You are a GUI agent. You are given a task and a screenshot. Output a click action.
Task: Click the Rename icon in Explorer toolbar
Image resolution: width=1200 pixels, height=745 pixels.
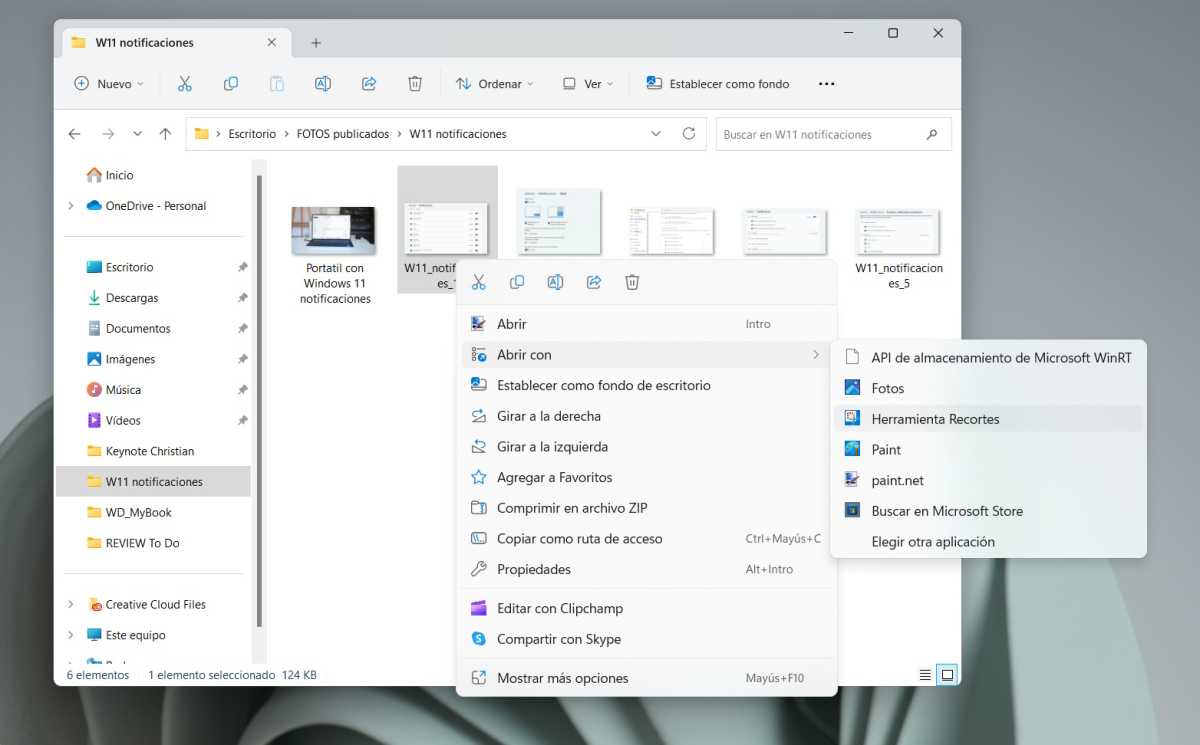[323, 84]
